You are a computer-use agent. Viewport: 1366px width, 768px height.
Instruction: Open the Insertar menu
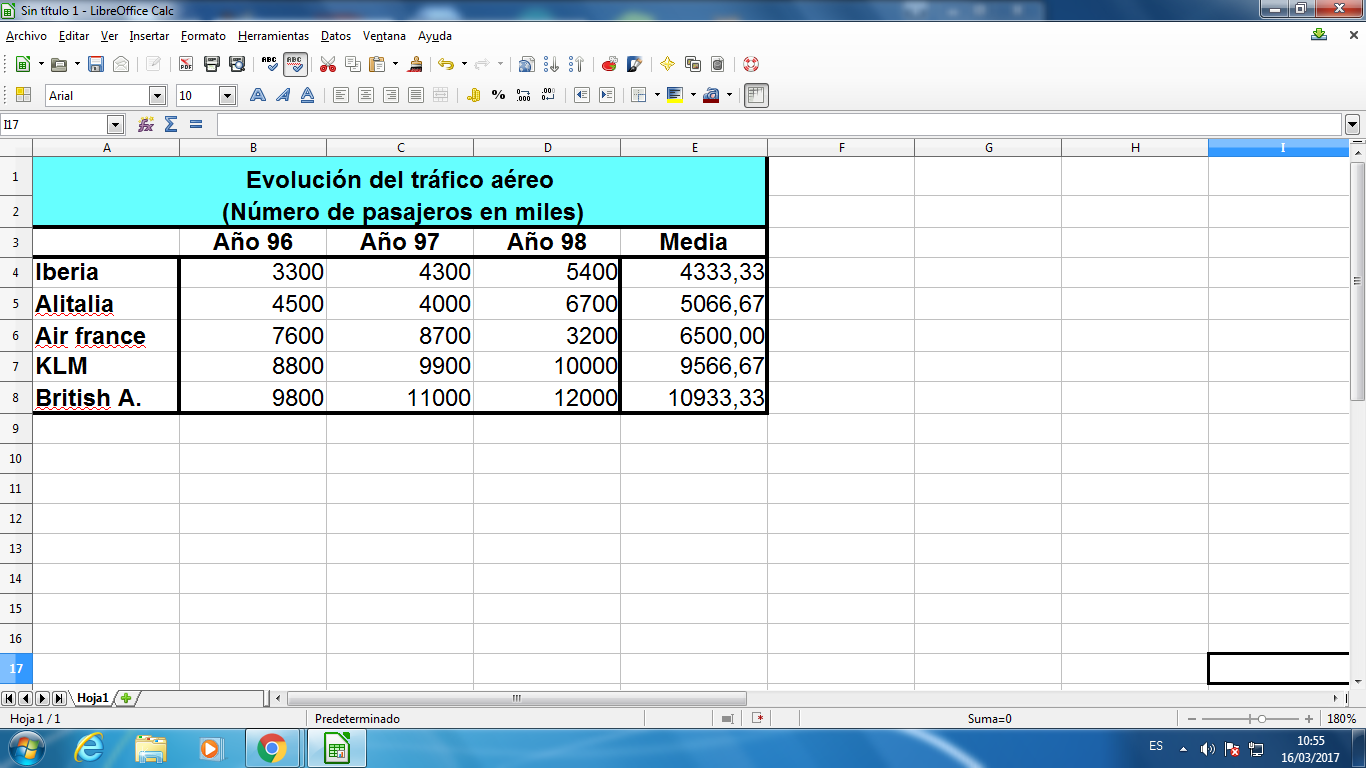pyautogui.click(x=149, y=36)
